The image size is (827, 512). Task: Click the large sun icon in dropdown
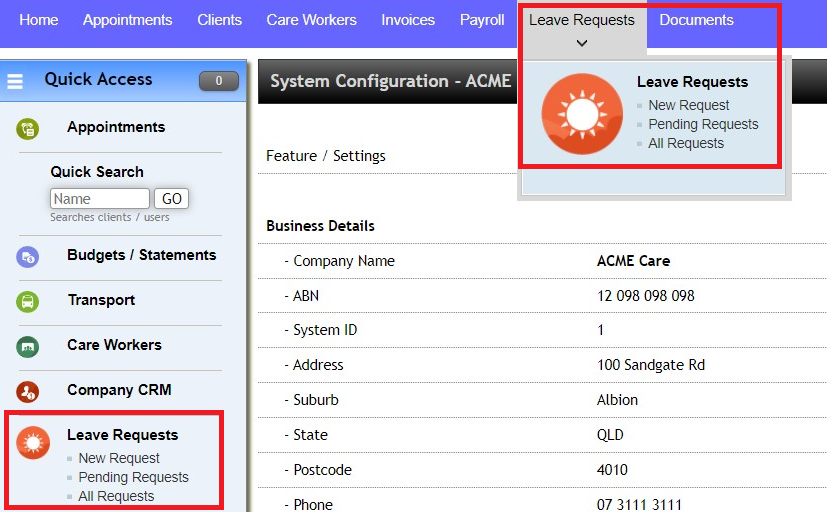click(582, 114)
